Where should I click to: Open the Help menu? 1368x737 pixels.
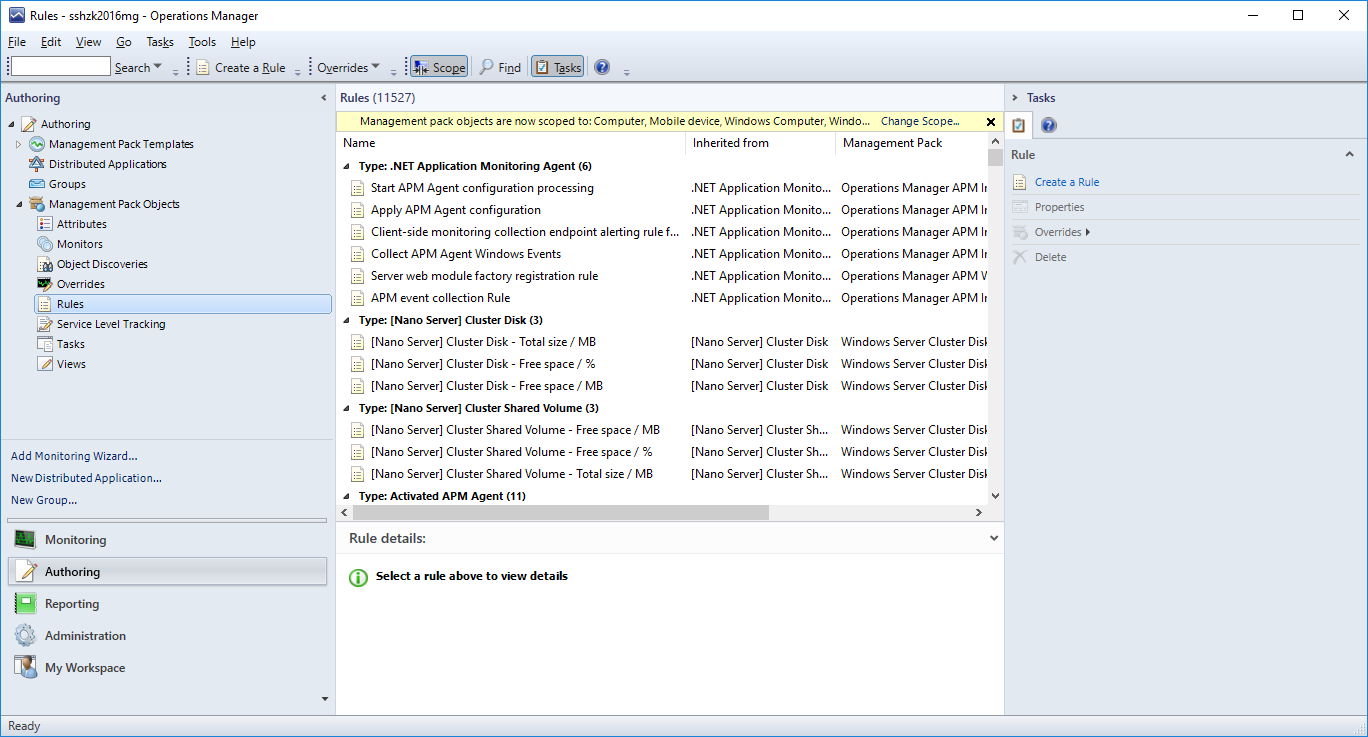(243, 42)
